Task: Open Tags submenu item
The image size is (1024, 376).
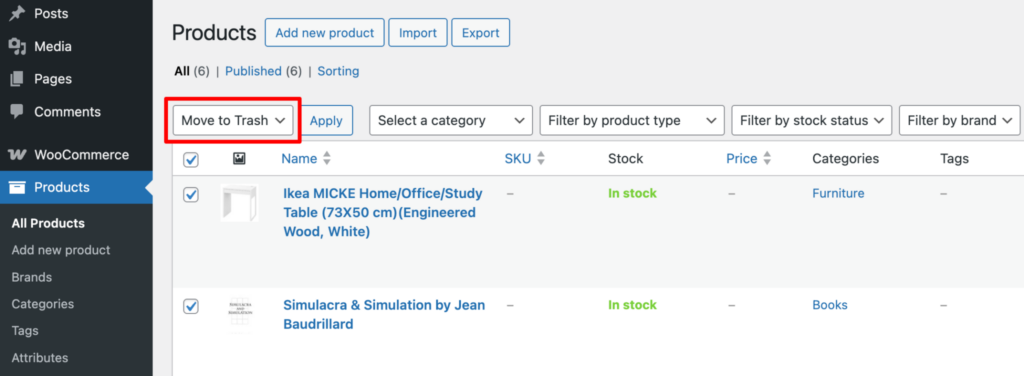Action: 25,331
